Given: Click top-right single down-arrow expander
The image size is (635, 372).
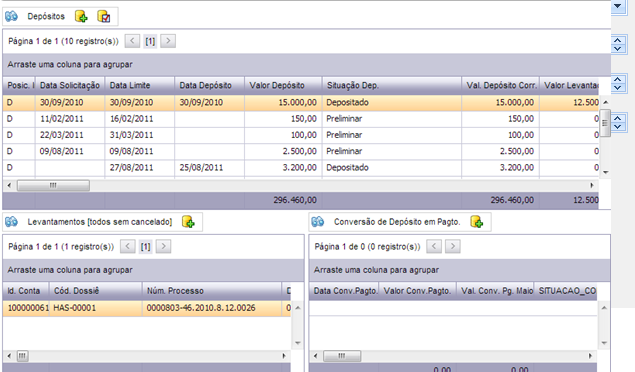Looking at the screenshot, I should (x=618, y=6).
